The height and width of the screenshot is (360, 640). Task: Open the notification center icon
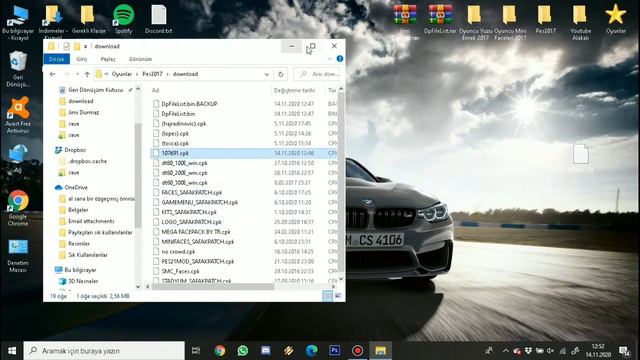pos(624,351)
